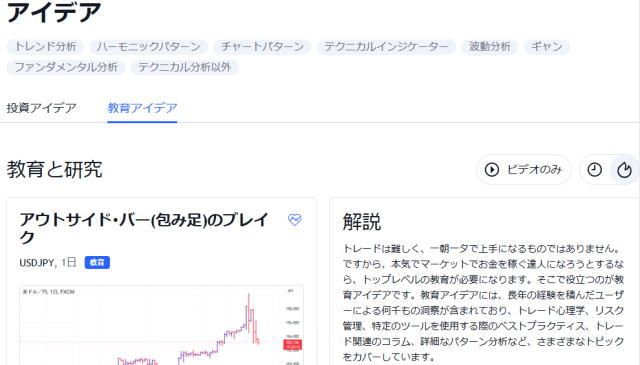This screenshot has width=640, height=365.
Task: Click the blue 教育 badge label
Action: (97, 263)
